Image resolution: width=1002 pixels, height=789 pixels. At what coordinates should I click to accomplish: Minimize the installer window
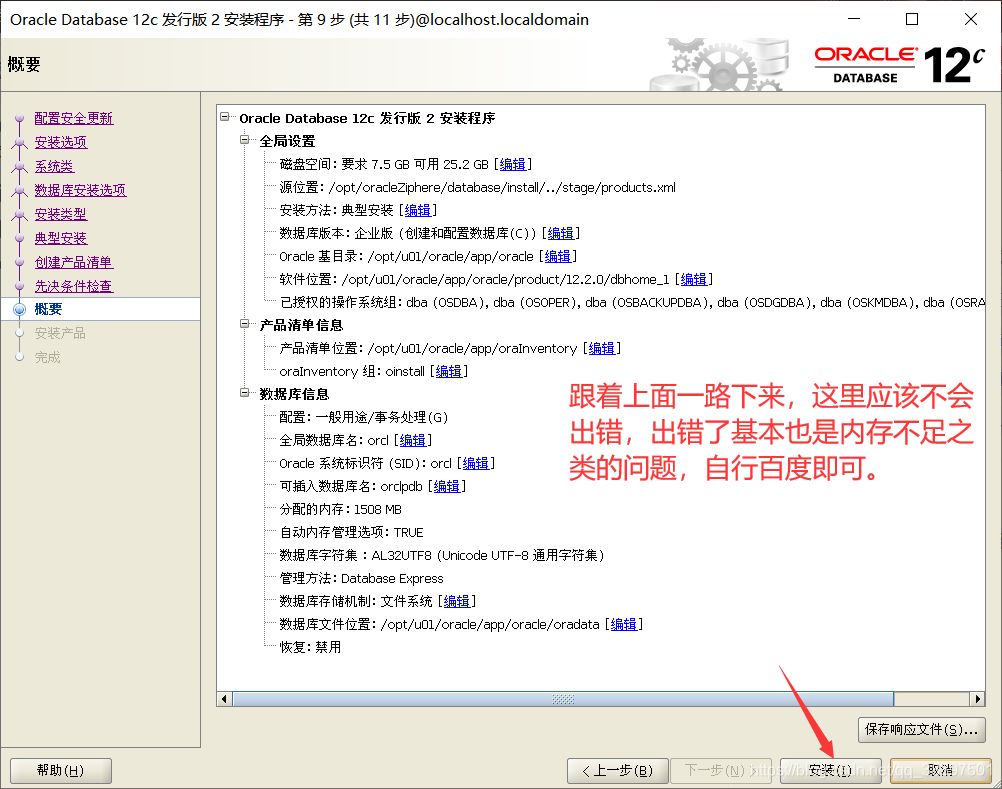click(854, 19)
